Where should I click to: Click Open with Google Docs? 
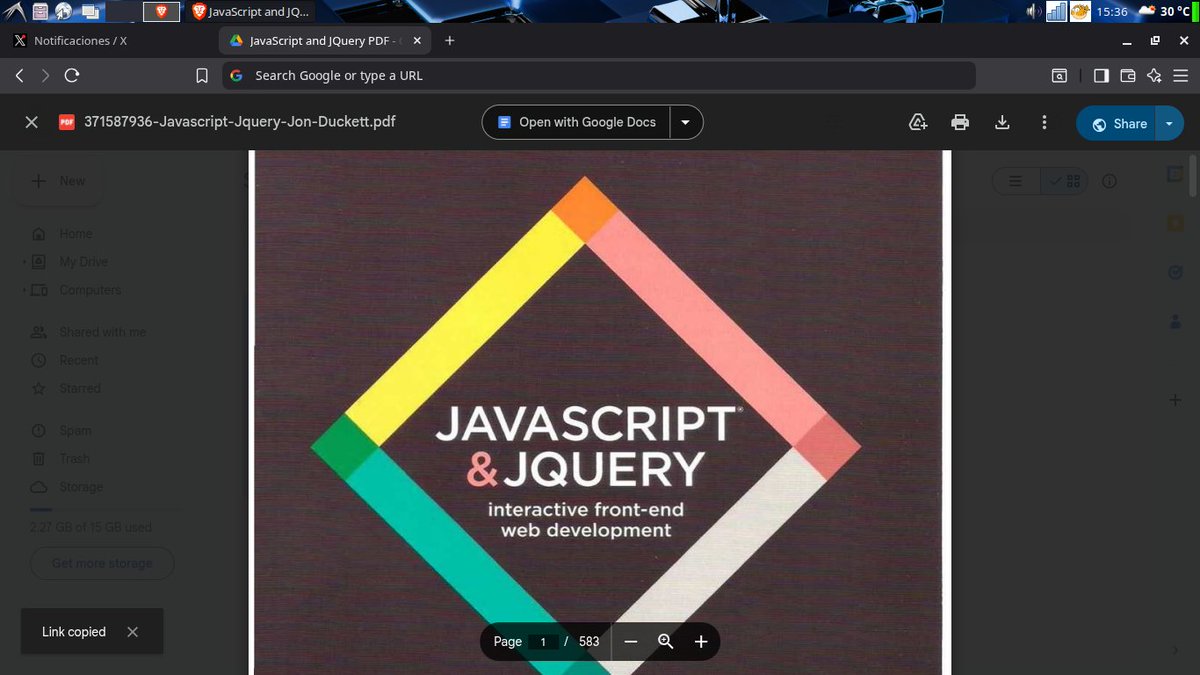pyautogui.click(x=577, y=122)
